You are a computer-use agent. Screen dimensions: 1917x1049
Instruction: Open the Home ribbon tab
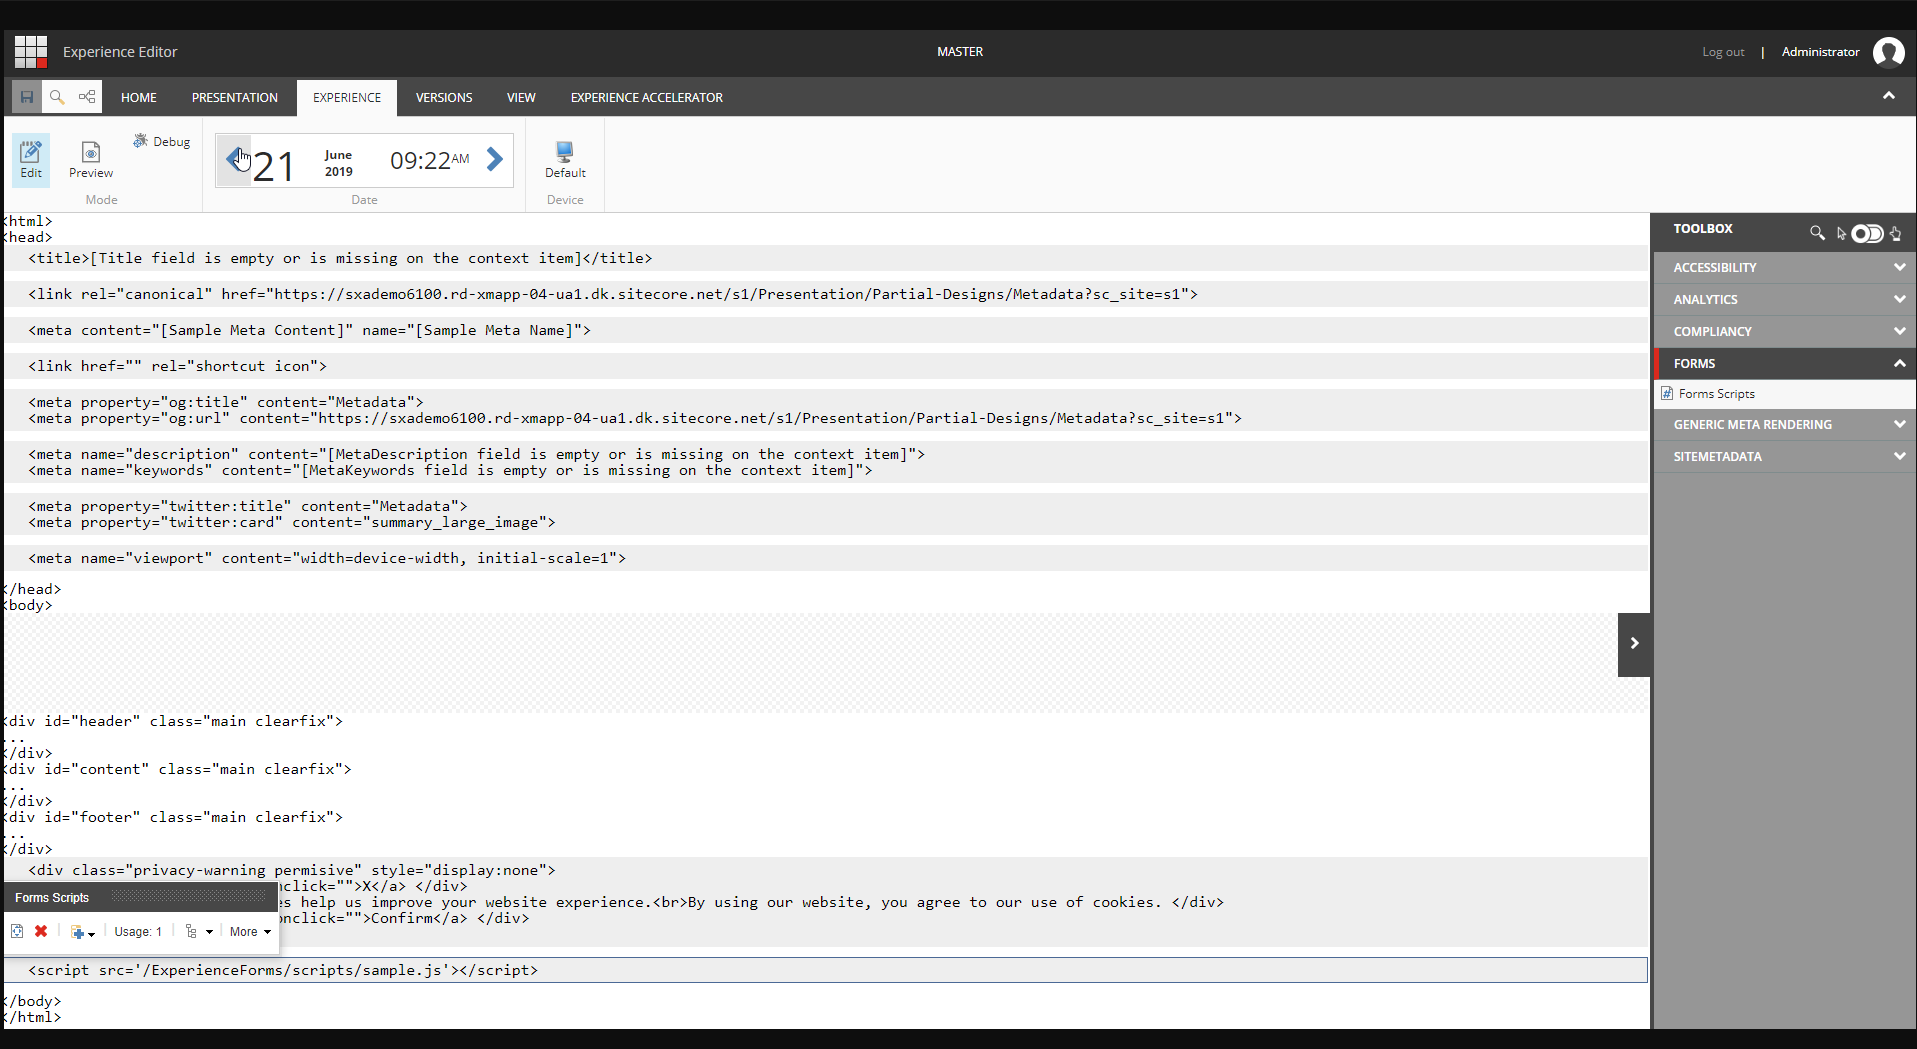click(139, 98)
